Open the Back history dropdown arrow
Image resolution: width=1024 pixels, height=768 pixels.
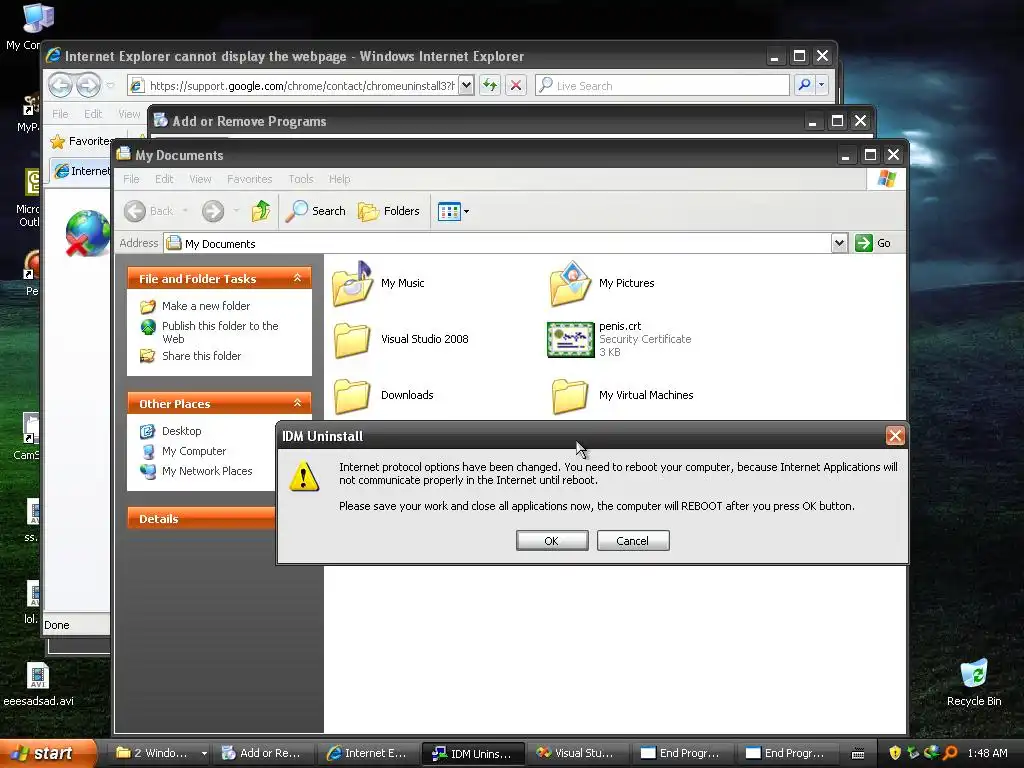(x=185, y=211)
